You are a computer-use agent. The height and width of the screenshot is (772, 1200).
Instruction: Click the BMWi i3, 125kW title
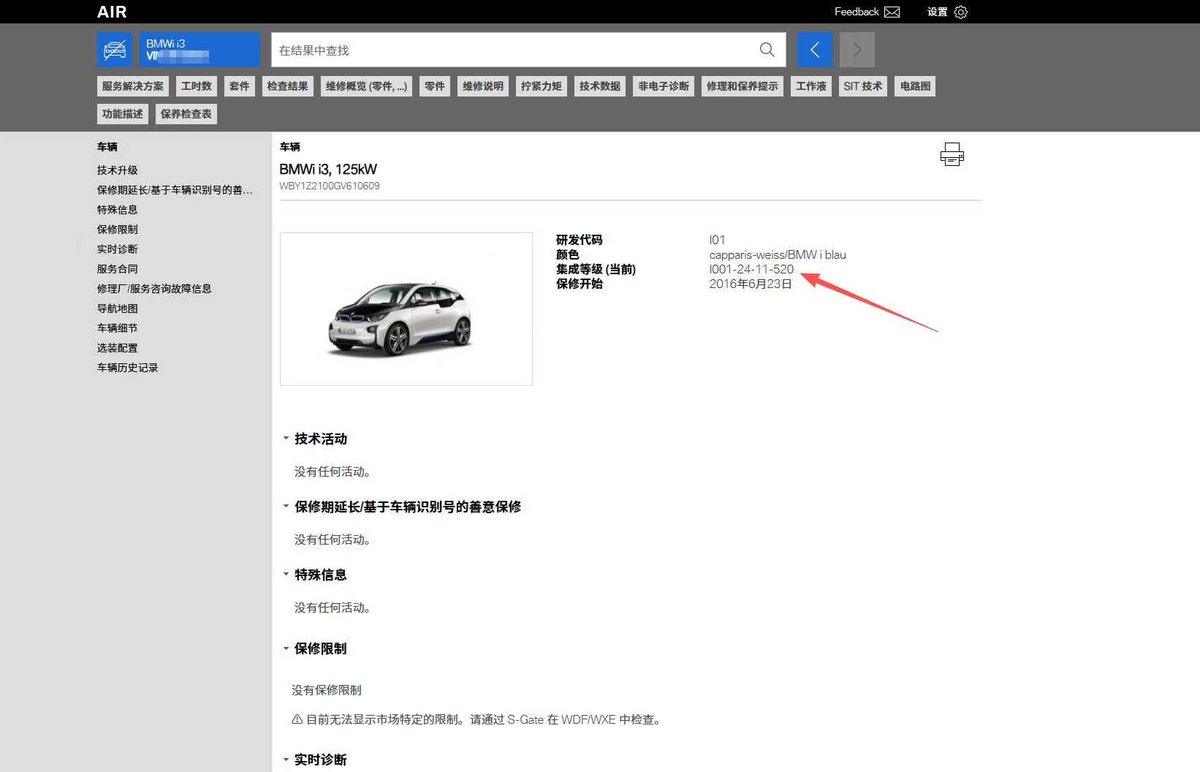click(x=328, y=169)
